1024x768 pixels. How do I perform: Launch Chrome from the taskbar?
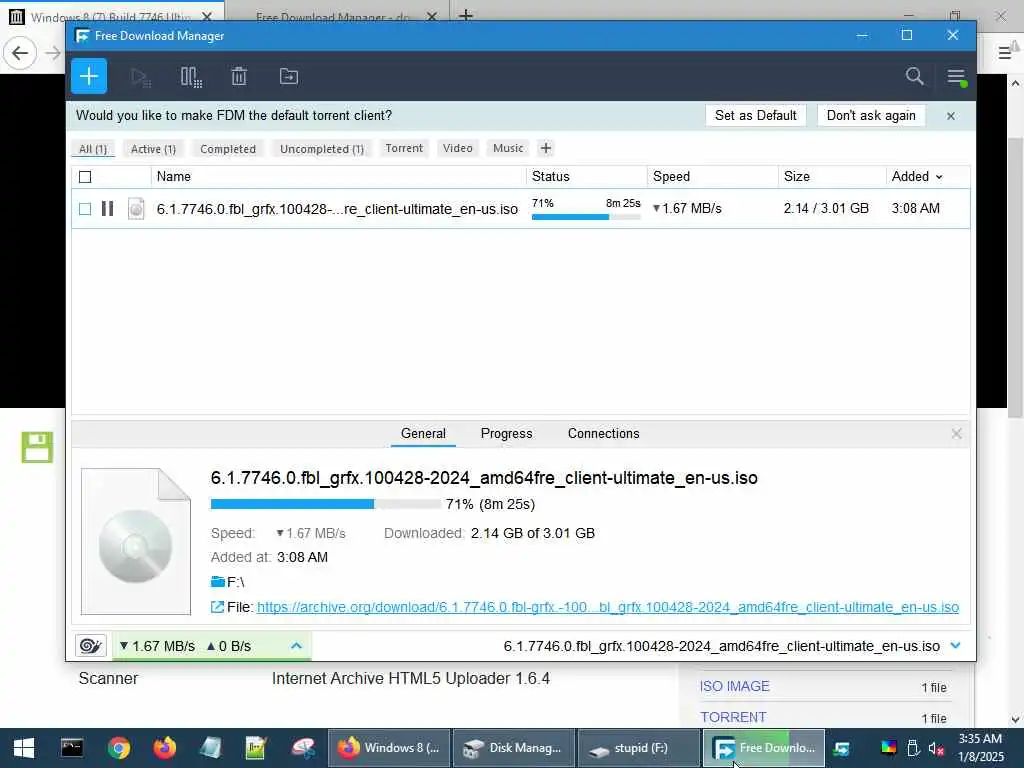[x=119, y=748]
